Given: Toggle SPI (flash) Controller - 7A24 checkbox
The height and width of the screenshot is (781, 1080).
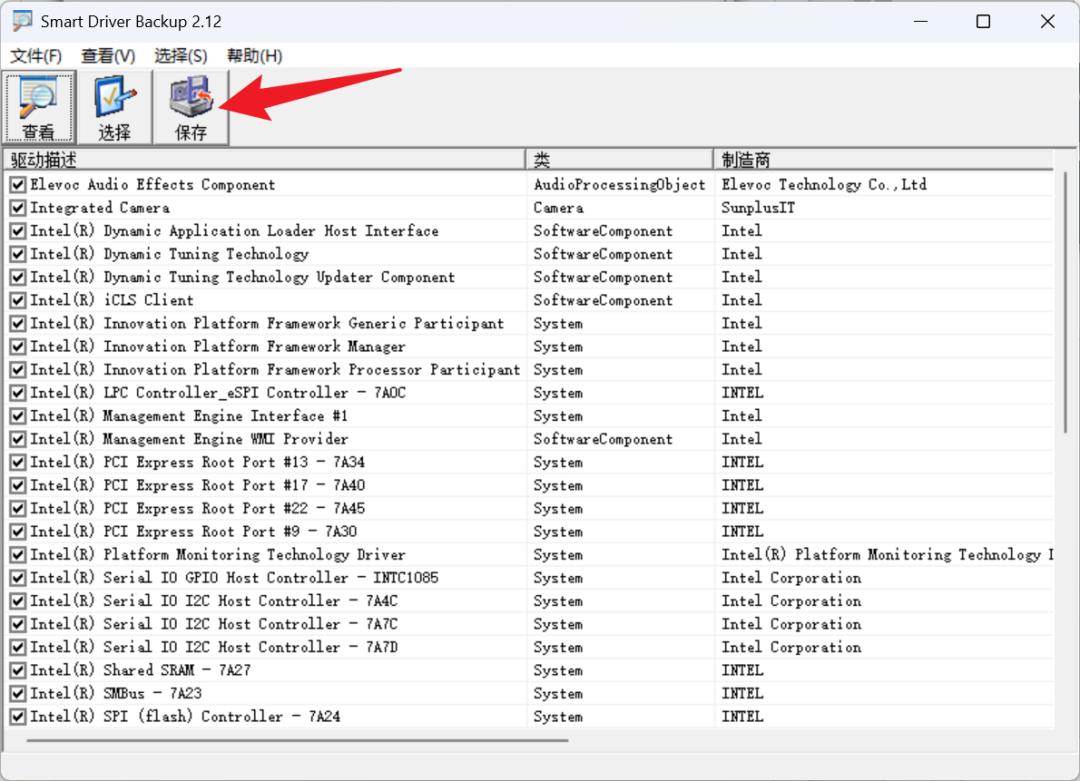Looking at the screenshot, I should coord(19,717).
